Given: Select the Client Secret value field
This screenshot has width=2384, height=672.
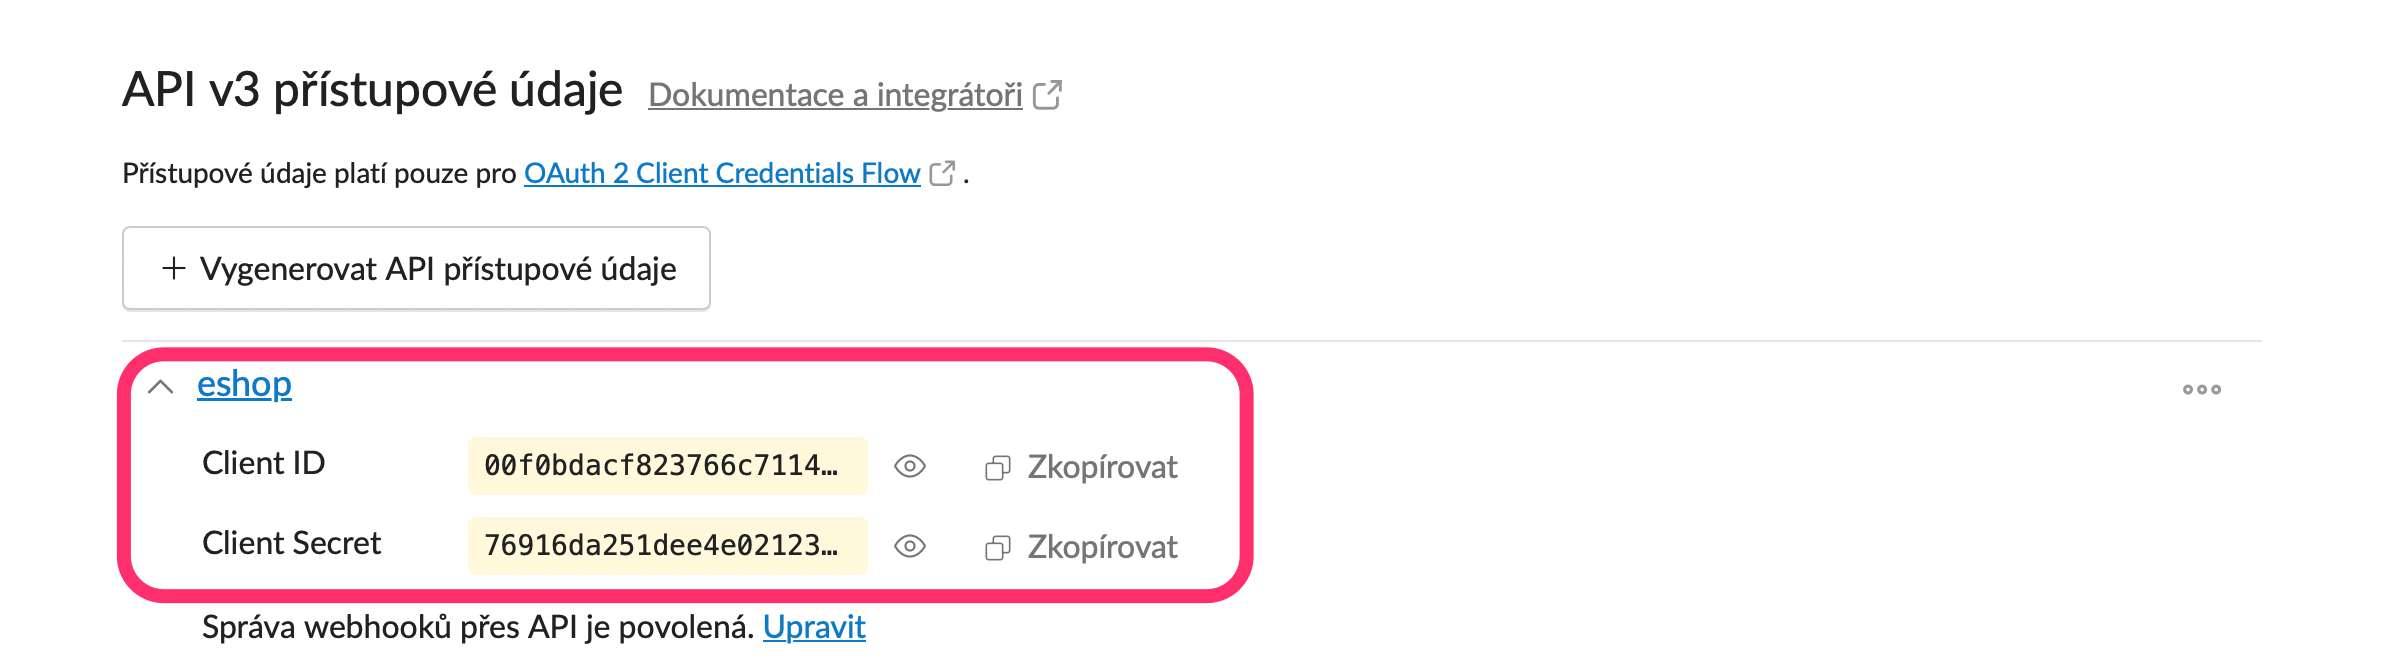Looking at the screenshot, I should (667, 546).
